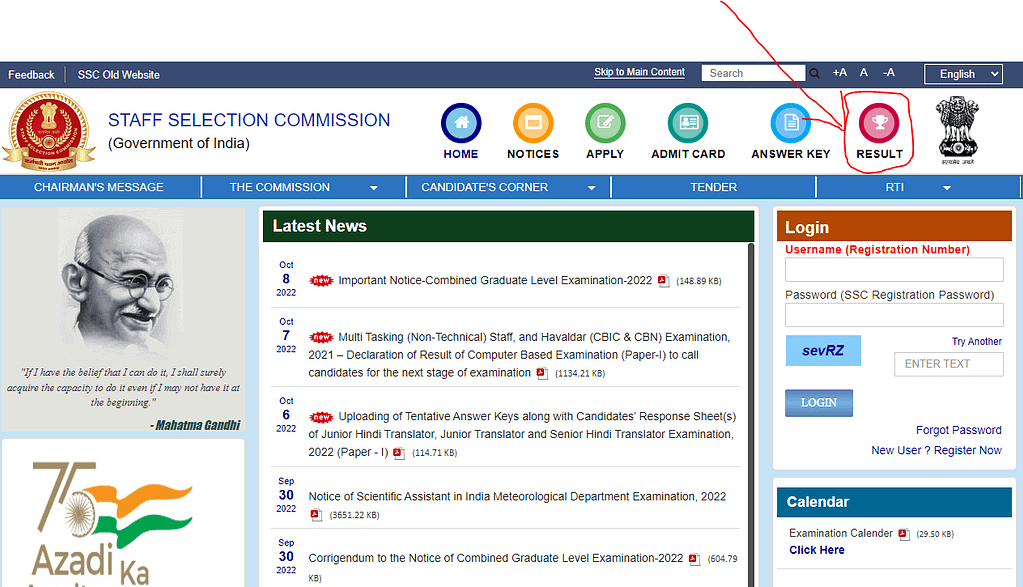Open the Answer Key document icon
The width and height of the screenshot is (1023, 587).
click(x=791, y=123)
